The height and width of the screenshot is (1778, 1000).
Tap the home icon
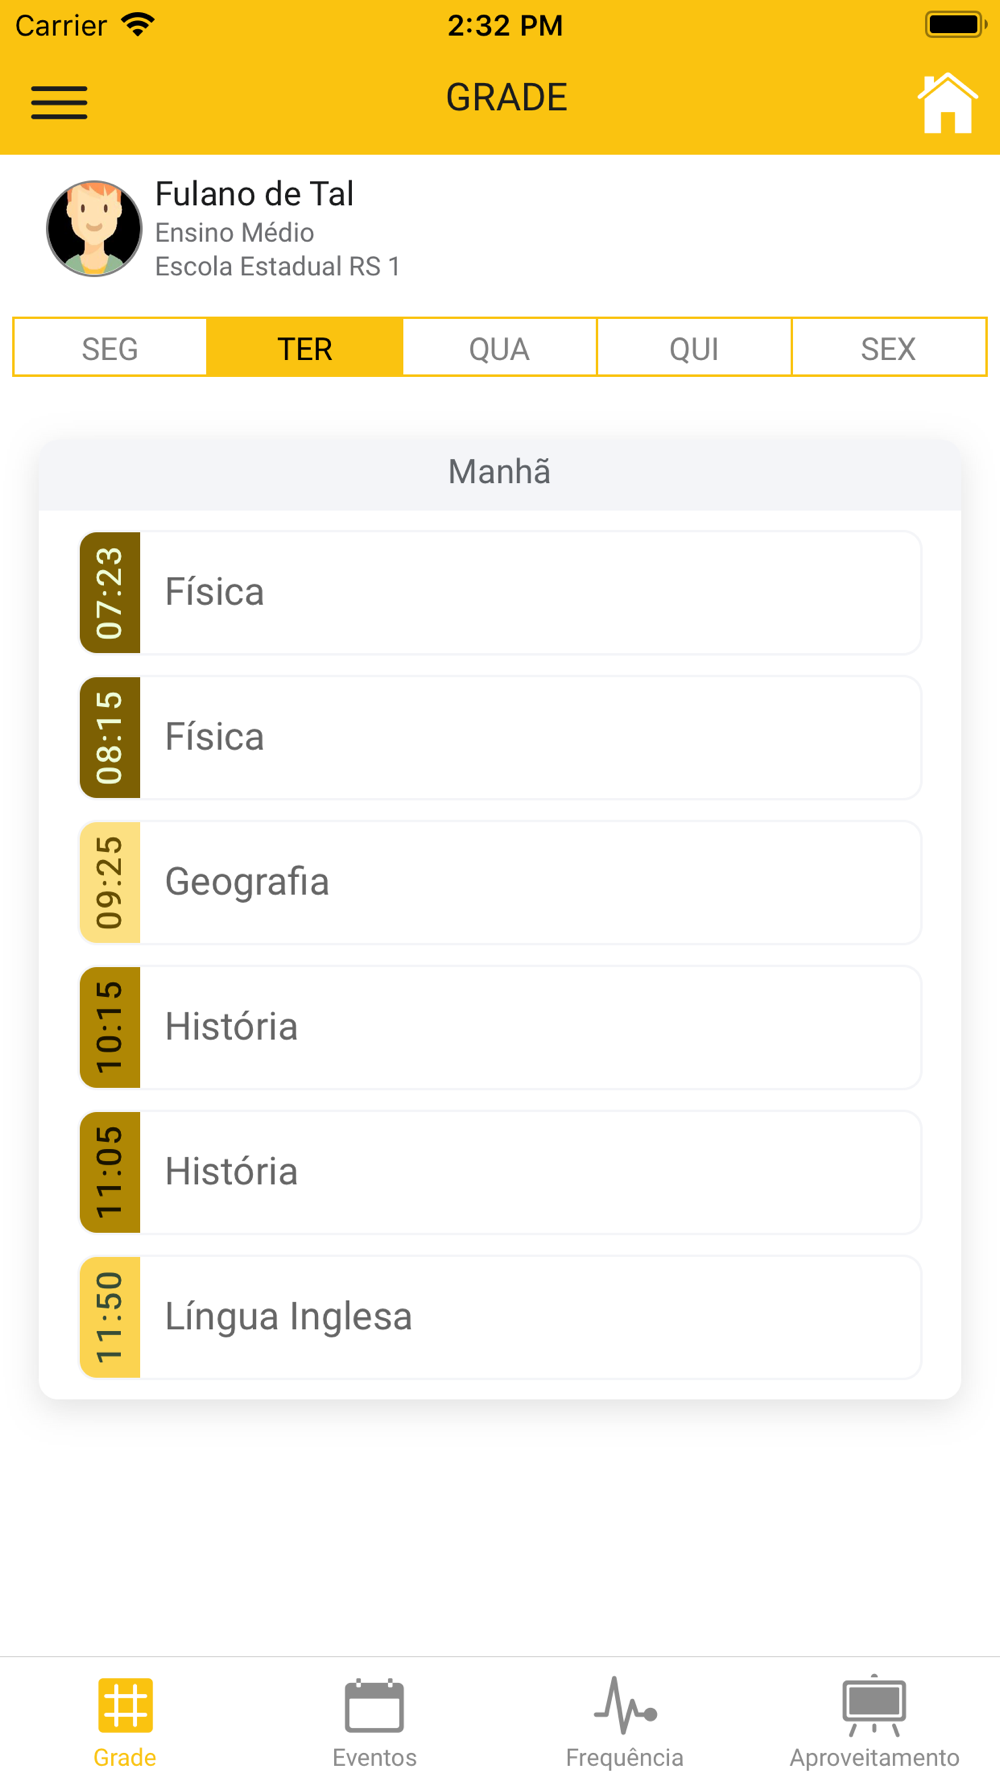click(x=946, y=103)
